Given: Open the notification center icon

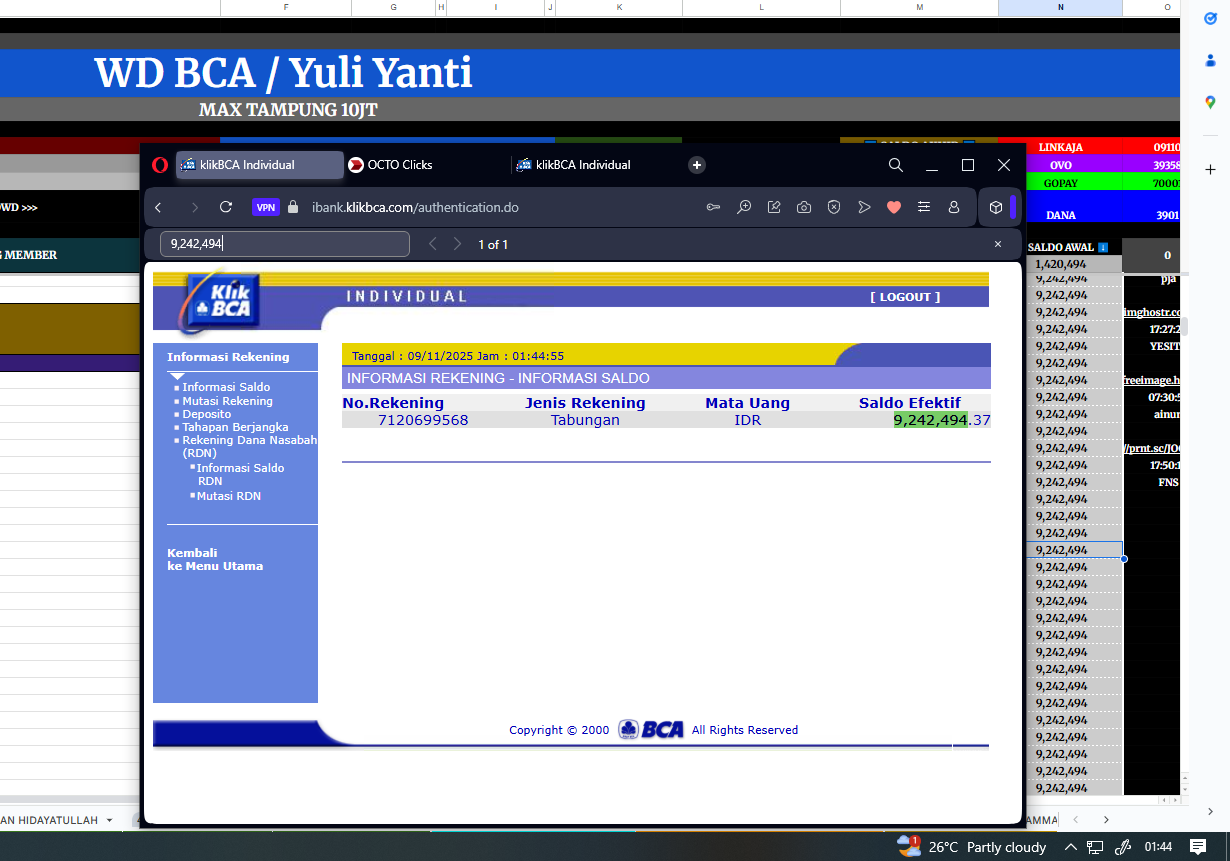Looking at the screenshot, I should coord(1198,847).
